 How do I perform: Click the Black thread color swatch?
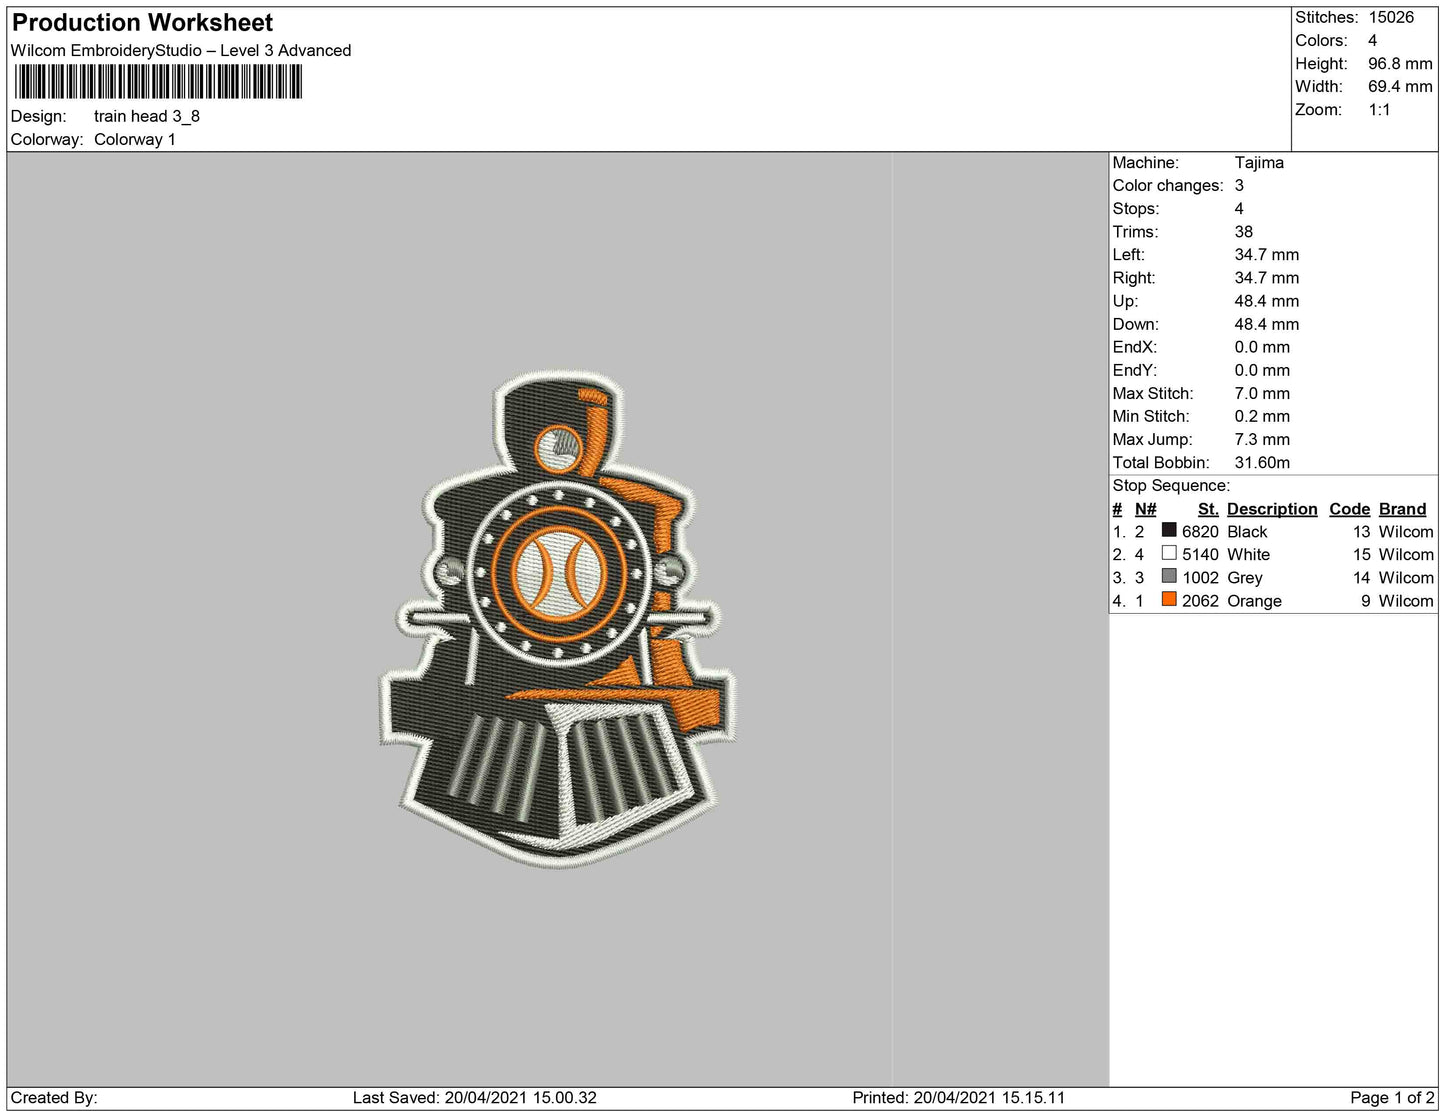point(1168,530)
